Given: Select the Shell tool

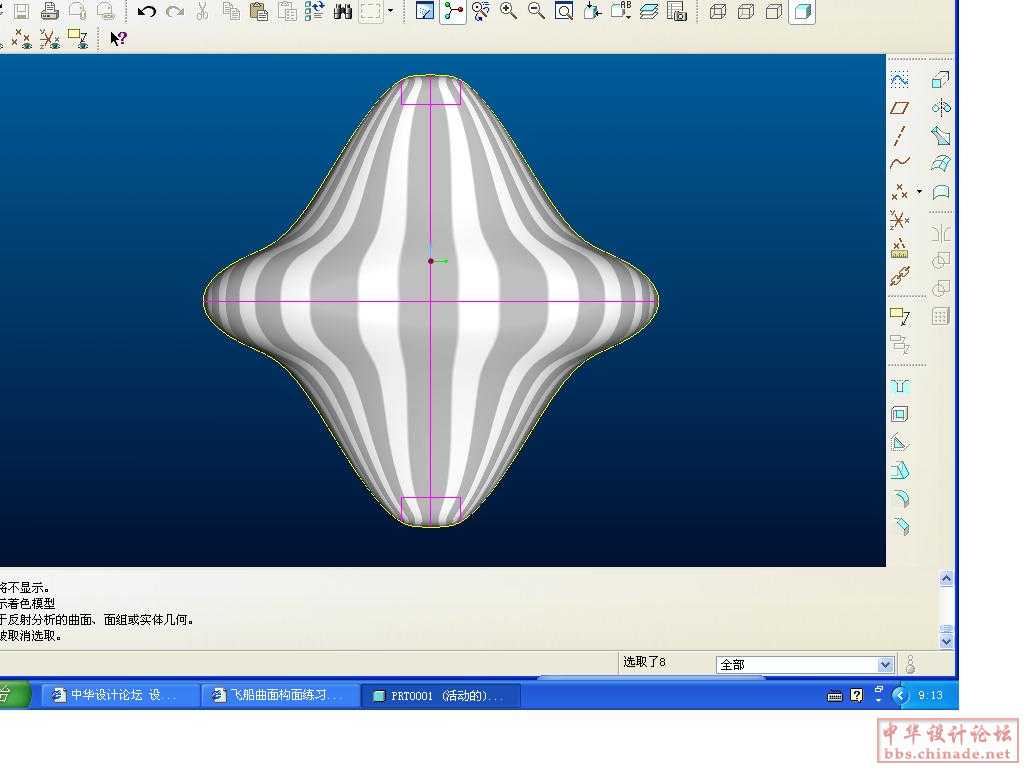Looking at the screenshot, I should tap(900, 414).
